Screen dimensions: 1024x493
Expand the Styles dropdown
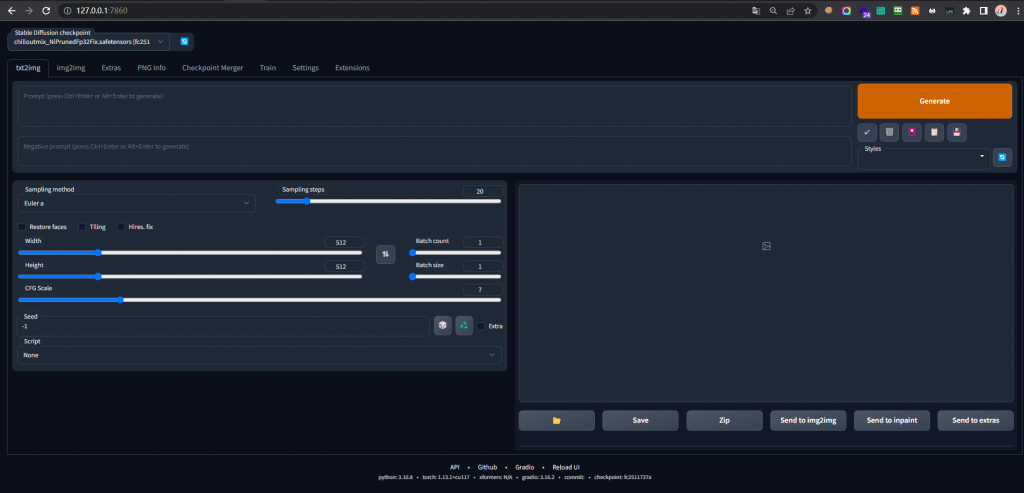pyautogui.click(x=924, y=157)
